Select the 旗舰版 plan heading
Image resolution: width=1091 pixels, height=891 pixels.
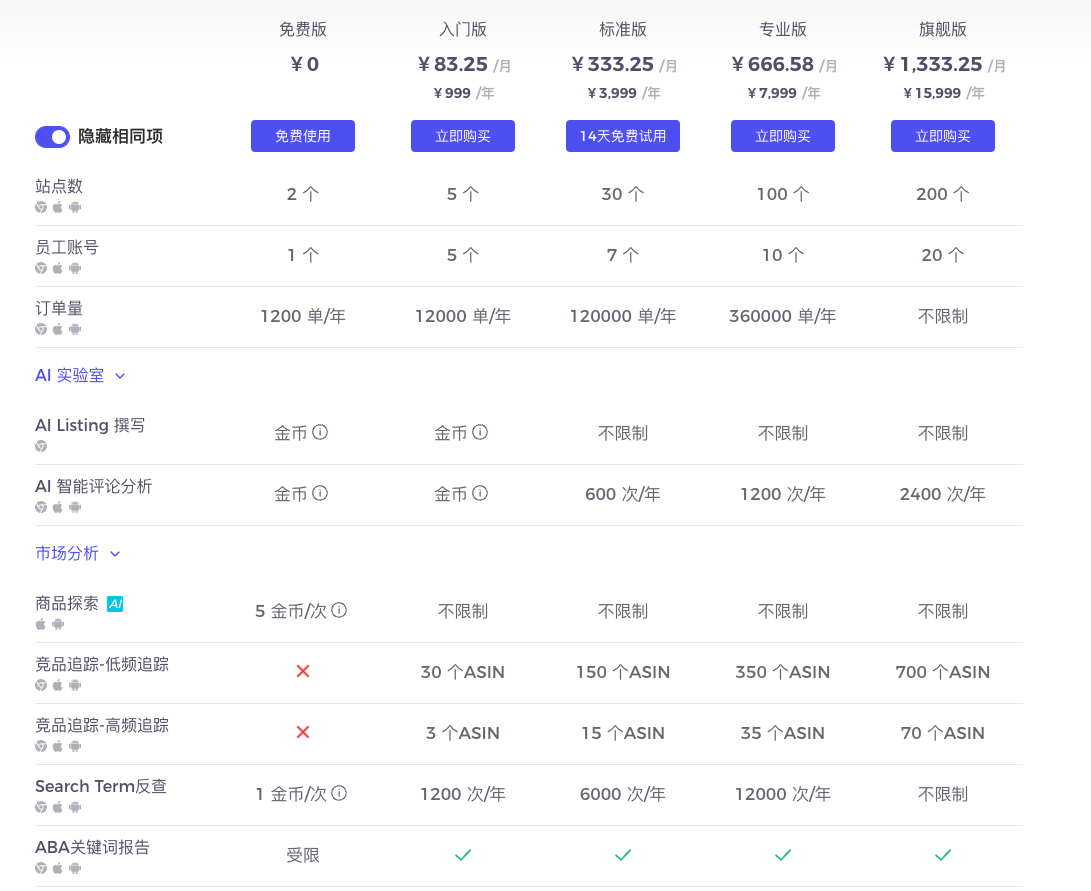coord(943,29)
